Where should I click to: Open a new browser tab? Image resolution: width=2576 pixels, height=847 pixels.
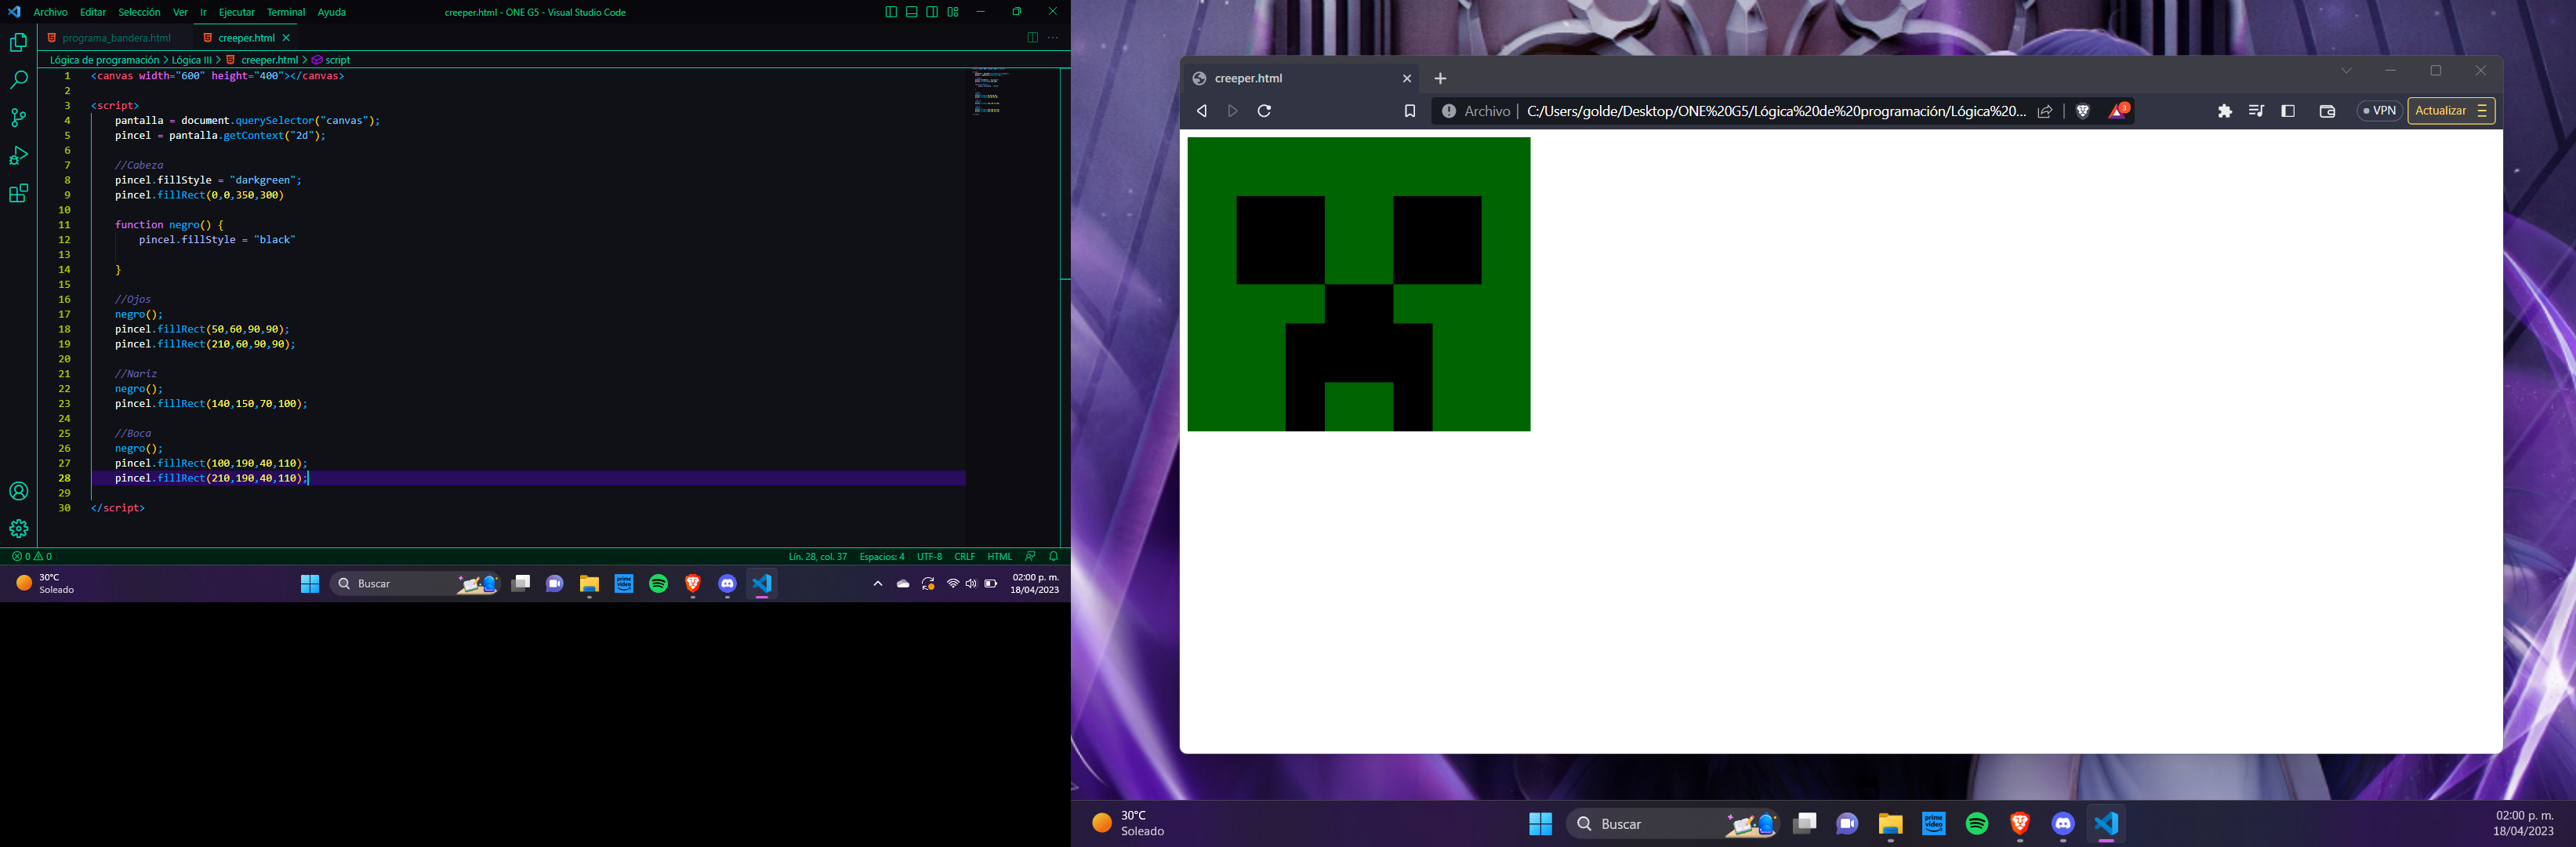coord(1440,78)
